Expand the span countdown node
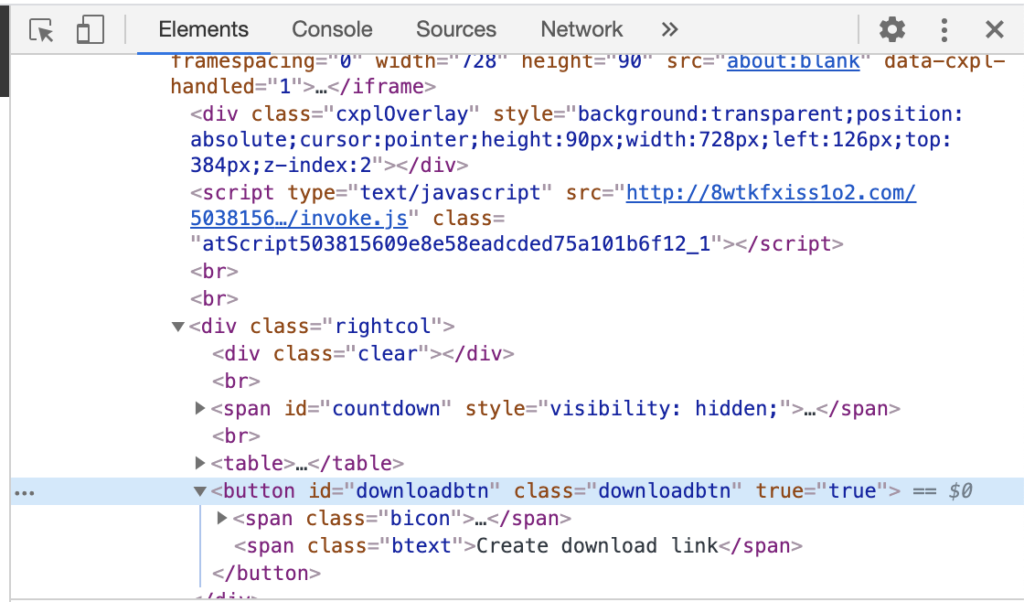This screenshot has width=1024, height=602. [200, 408]
